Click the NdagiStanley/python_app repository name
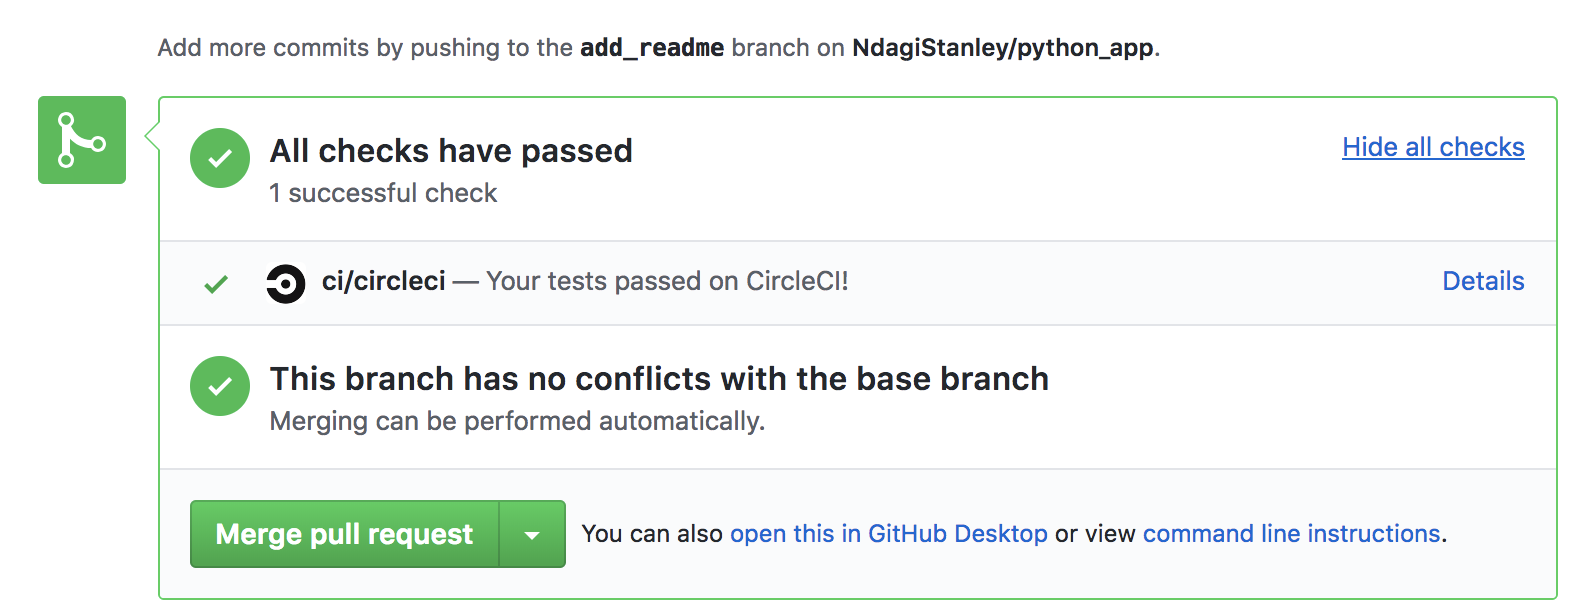This screenshot has width=1576, height=612. [1003, 48]
